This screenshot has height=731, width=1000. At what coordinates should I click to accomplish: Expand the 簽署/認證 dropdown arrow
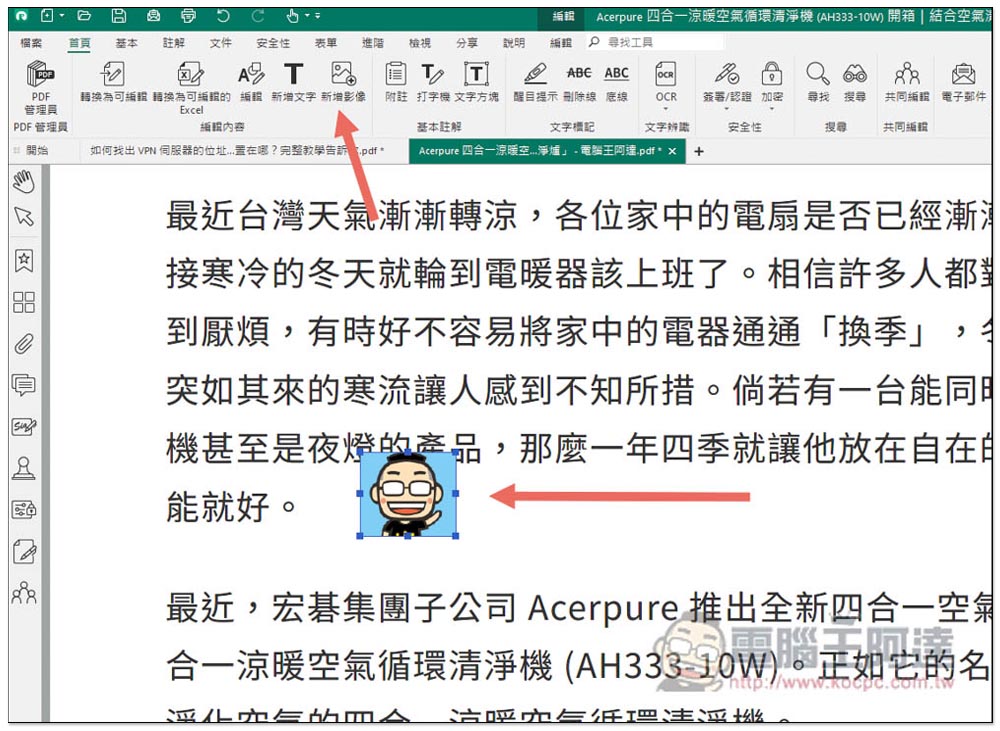726,109
